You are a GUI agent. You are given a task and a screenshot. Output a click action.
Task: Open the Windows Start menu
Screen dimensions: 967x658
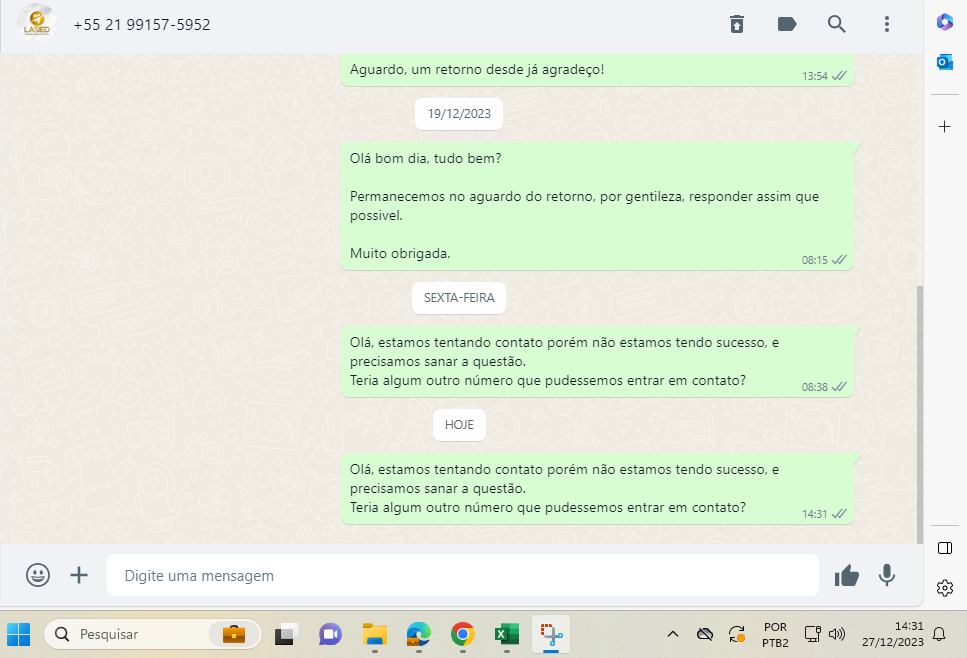tap(19, 634)
